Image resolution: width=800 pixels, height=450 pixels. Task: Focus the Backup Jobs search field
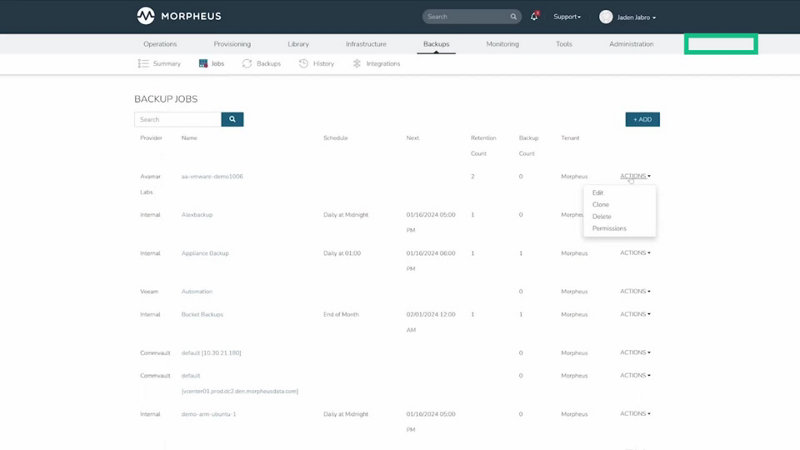point(178,119)
